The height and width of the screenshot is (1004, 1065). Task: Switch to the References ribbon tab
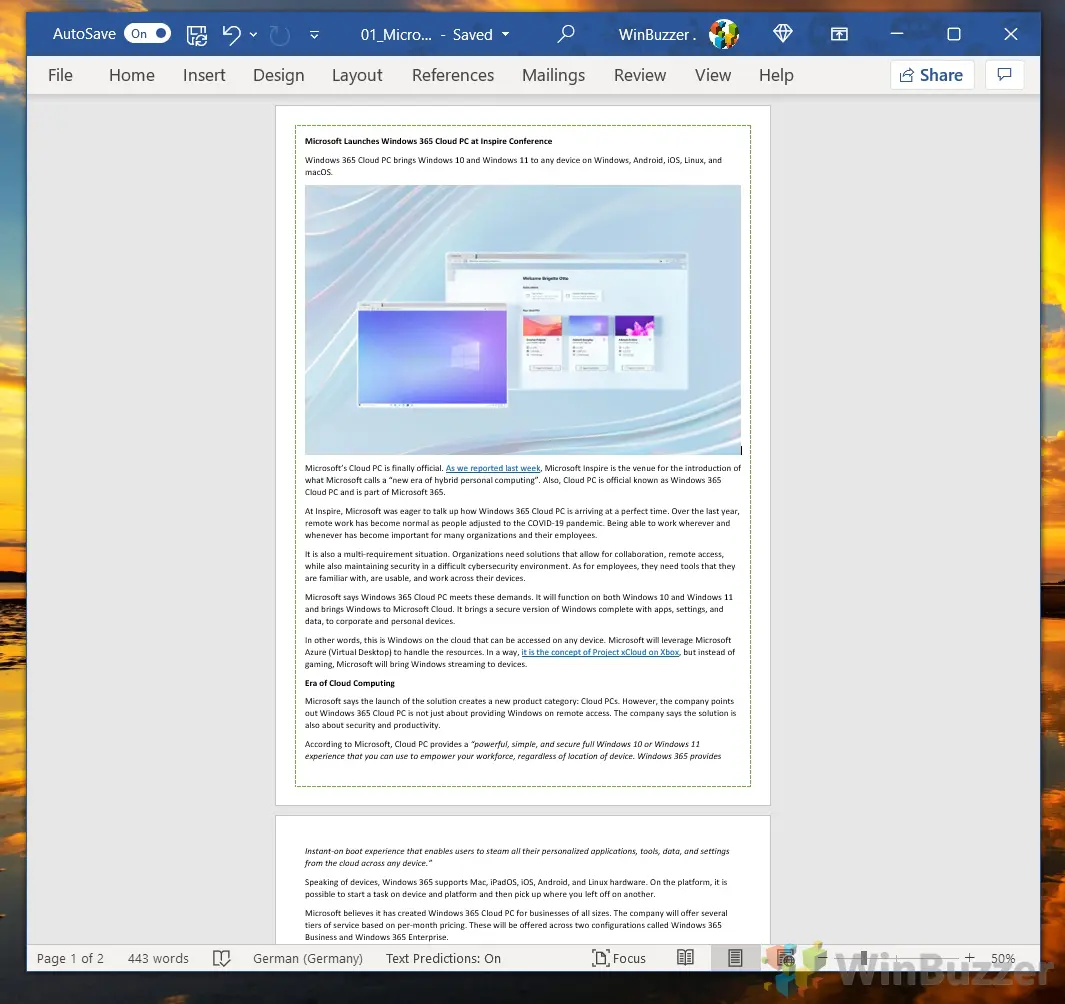(452, 75)
